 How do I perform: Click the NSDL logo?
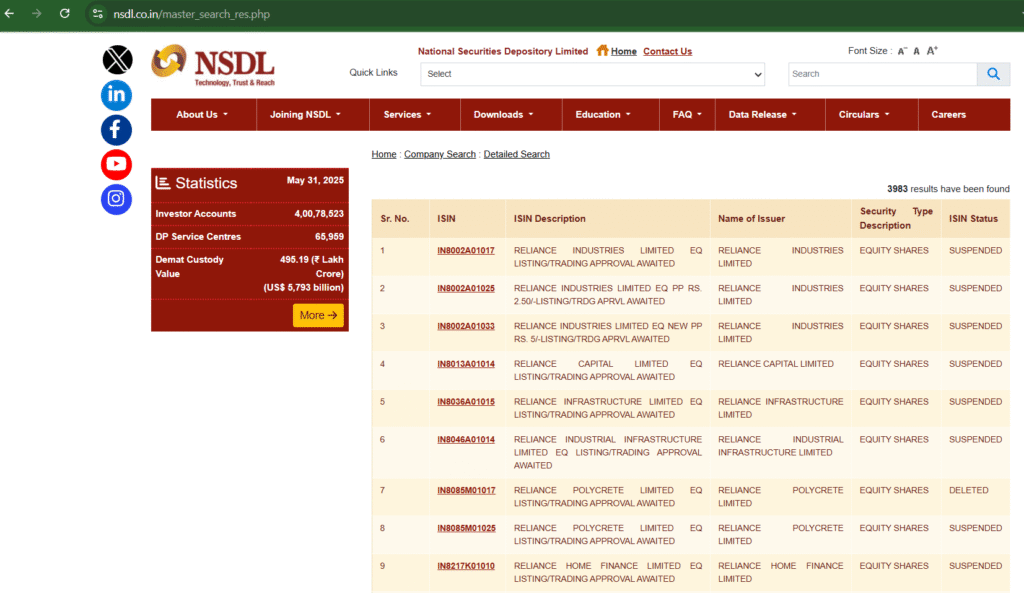point(213,65)
